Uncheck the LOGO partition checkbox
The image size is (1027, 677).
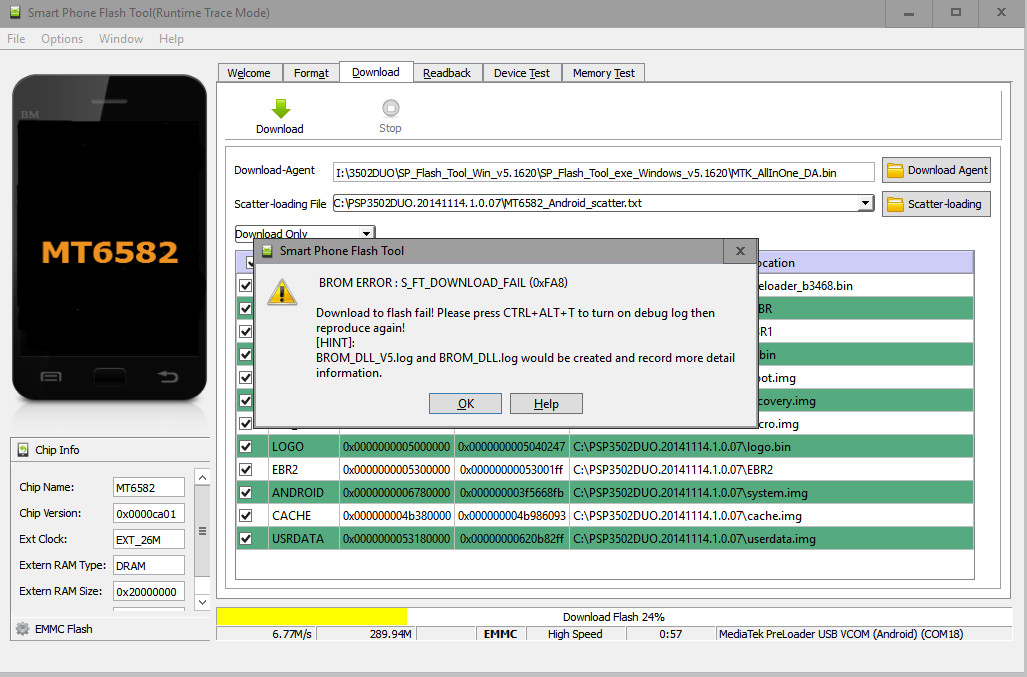pos(246,446)
